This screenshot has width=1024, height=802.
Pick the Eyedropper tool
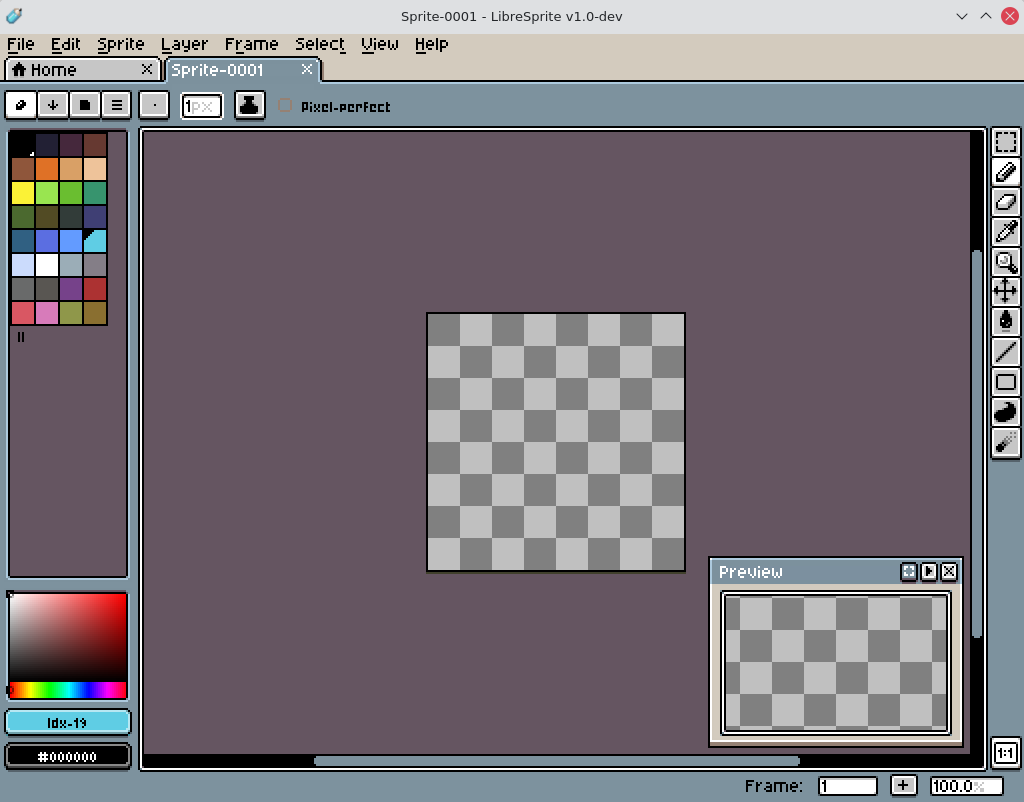pos(1005,232)
